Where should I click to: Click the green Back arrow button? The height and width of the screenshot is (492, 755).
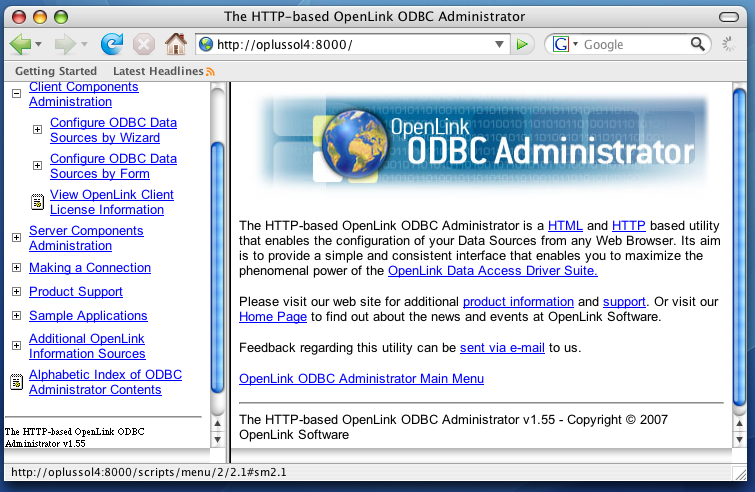(21, 45)
